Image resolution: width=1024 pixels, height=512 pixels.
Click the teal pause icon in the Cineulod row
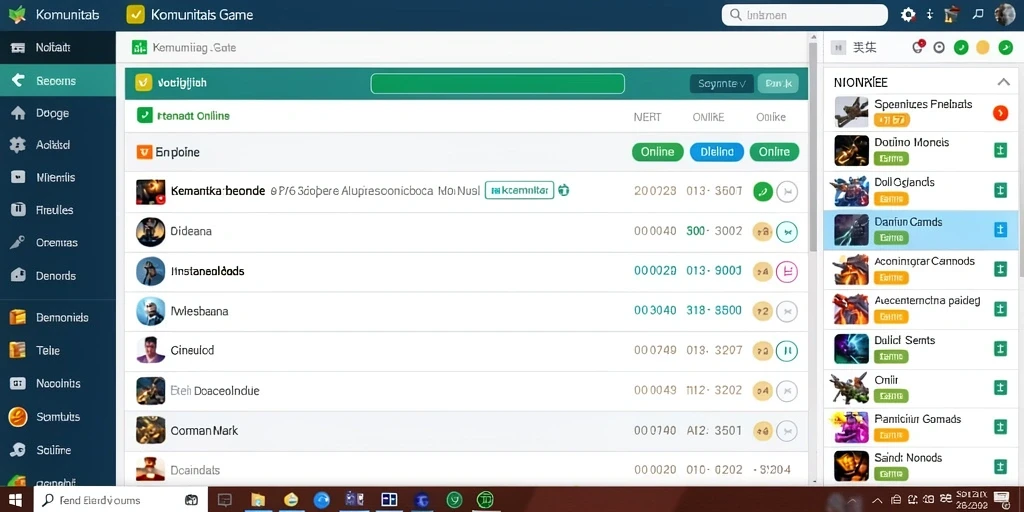(x=787, y=351)
